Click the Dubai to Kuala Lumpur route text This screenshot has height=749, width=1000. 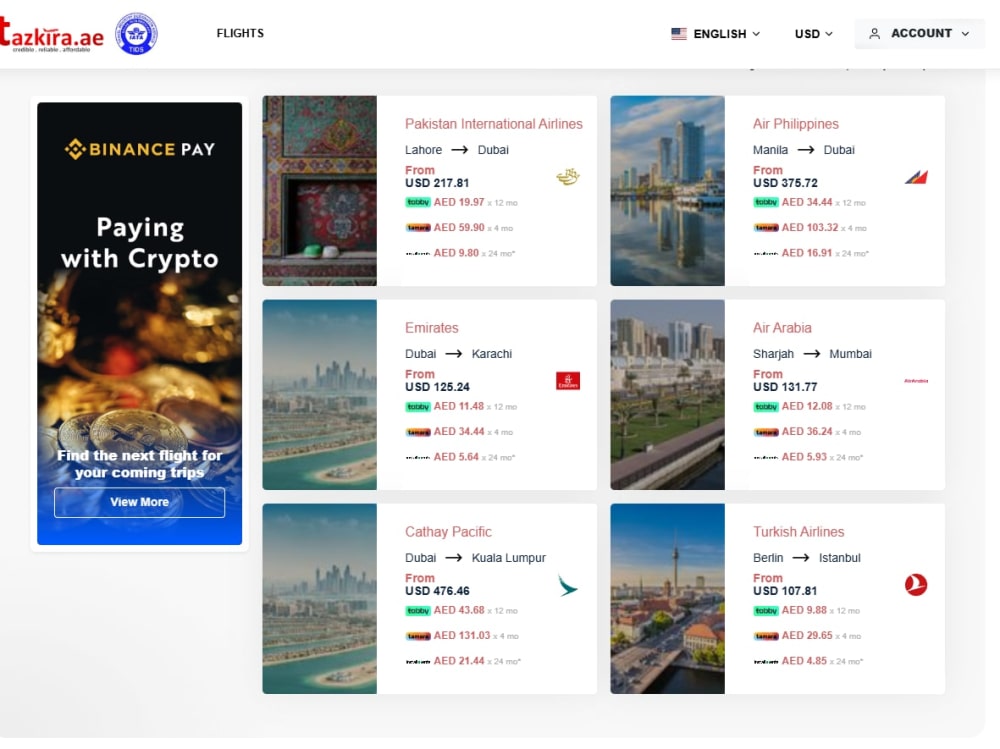[x=475, y=558]
